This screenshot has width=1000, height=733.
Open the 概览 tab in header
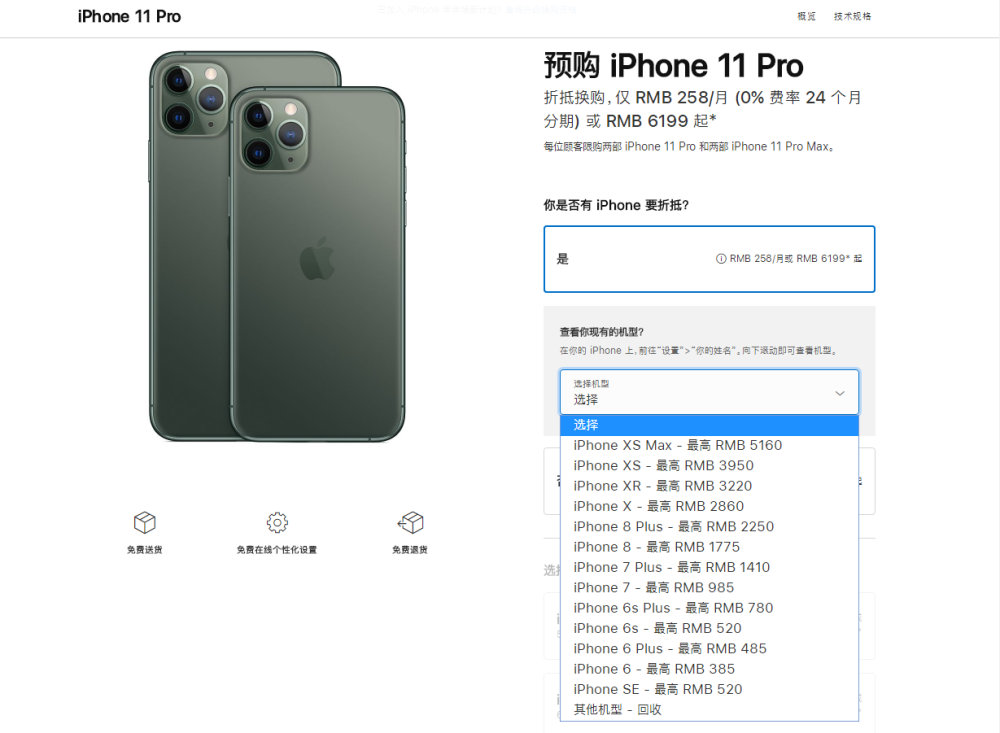806,16
